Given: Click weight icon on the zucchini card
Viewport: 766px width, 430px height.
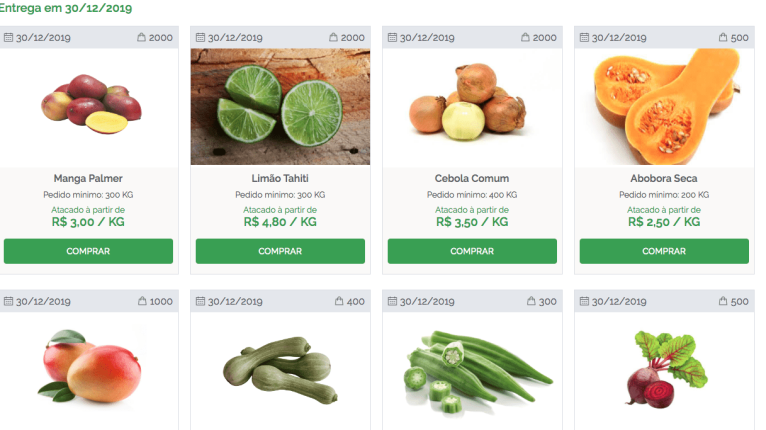Looking at the screenshot, I should point(339,302).
